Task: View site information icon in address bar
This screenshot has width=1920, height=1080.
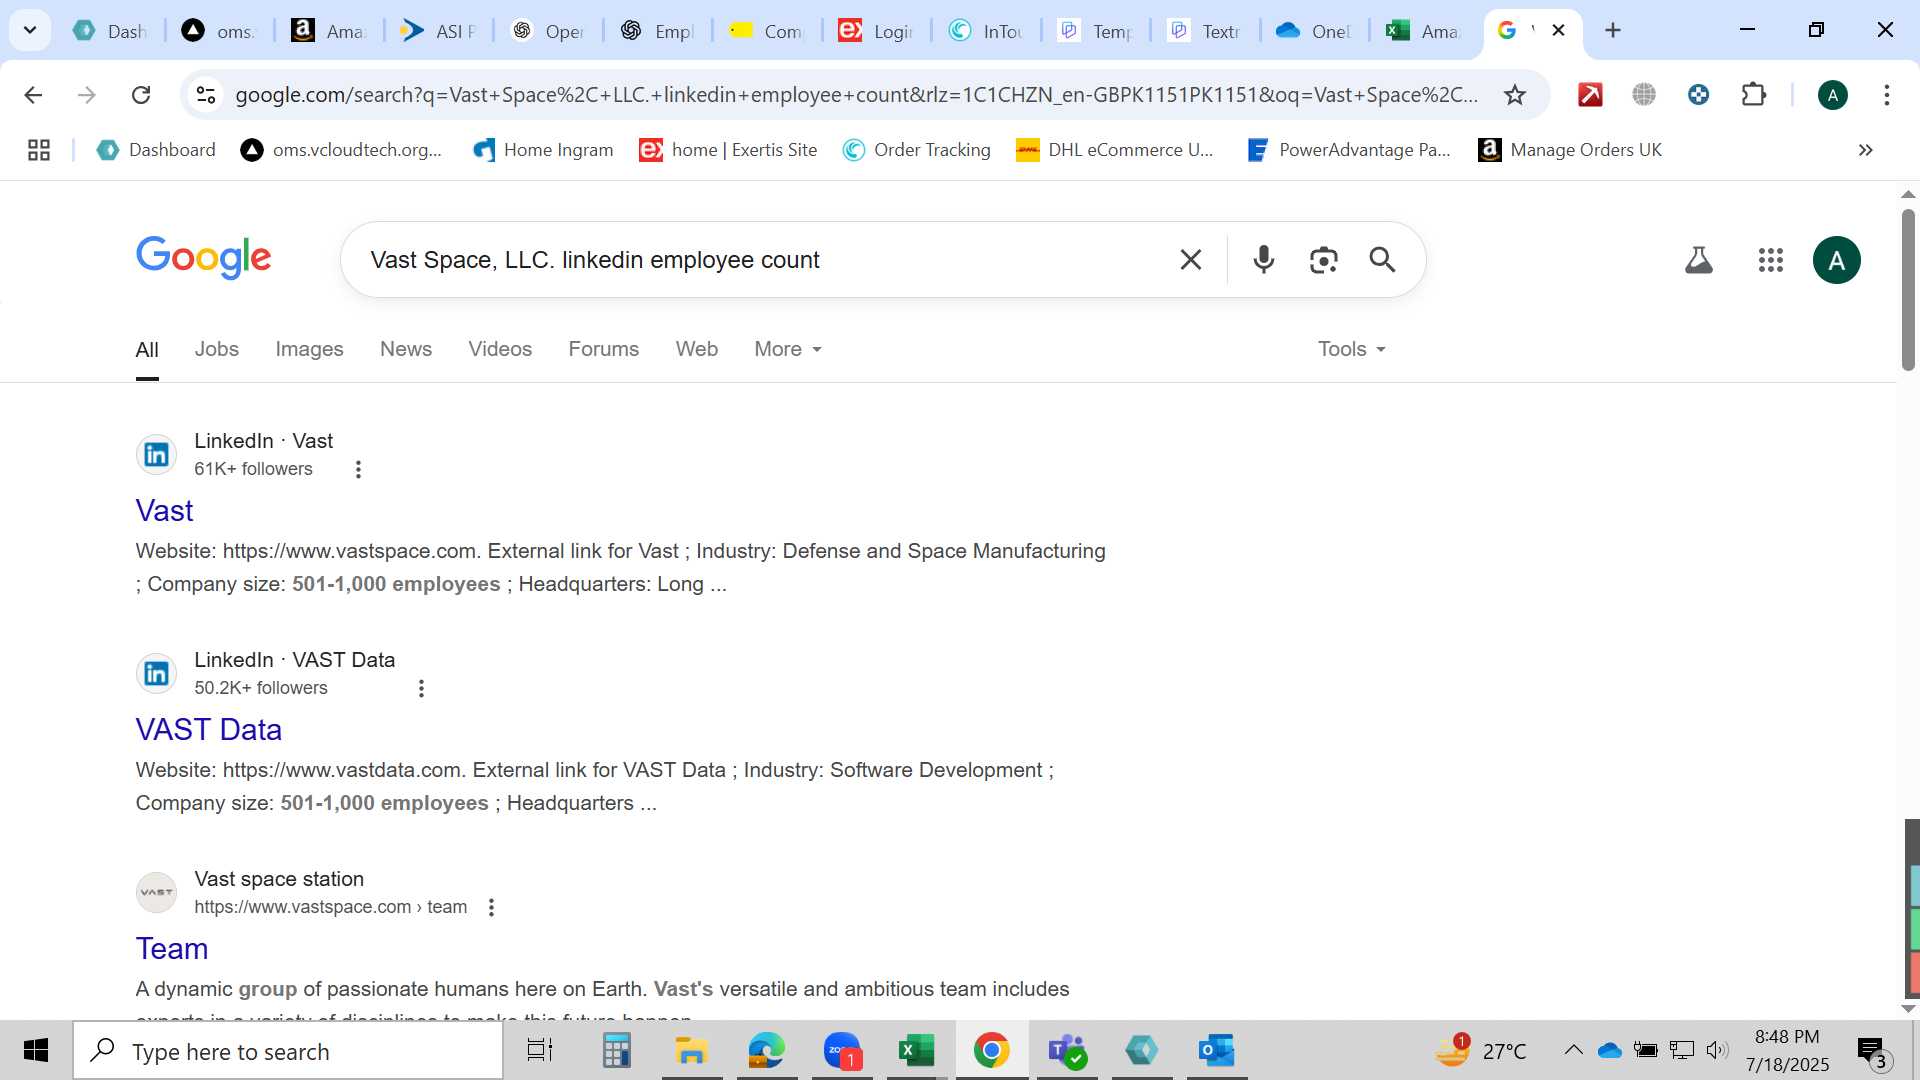Action: click(x=206, y=95)
